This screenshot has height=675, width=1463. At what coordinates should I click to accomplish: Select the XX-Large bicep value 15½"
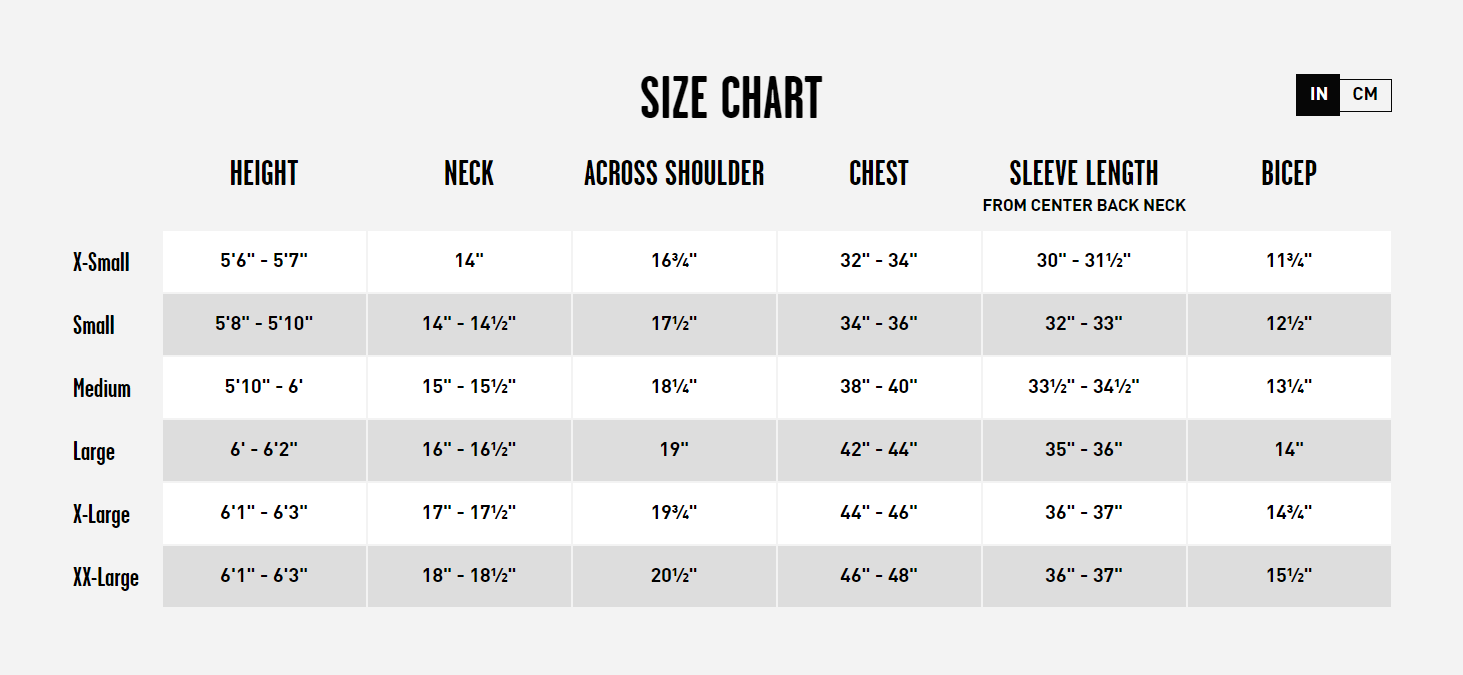(1289, 576)
